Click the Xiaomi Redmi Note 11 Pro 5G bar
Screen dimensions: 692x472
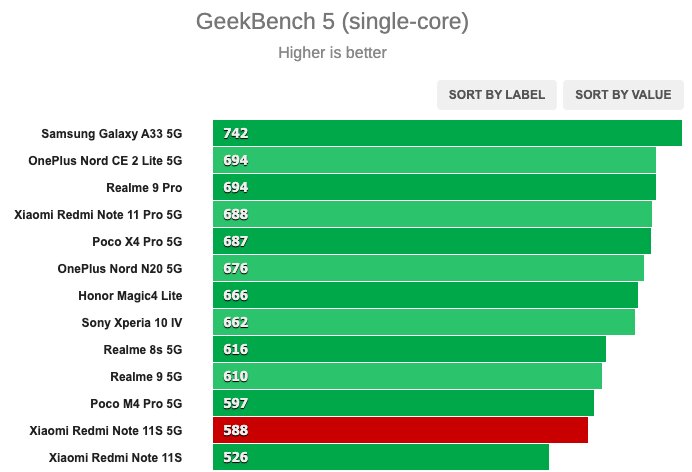[x=432, y=214]
